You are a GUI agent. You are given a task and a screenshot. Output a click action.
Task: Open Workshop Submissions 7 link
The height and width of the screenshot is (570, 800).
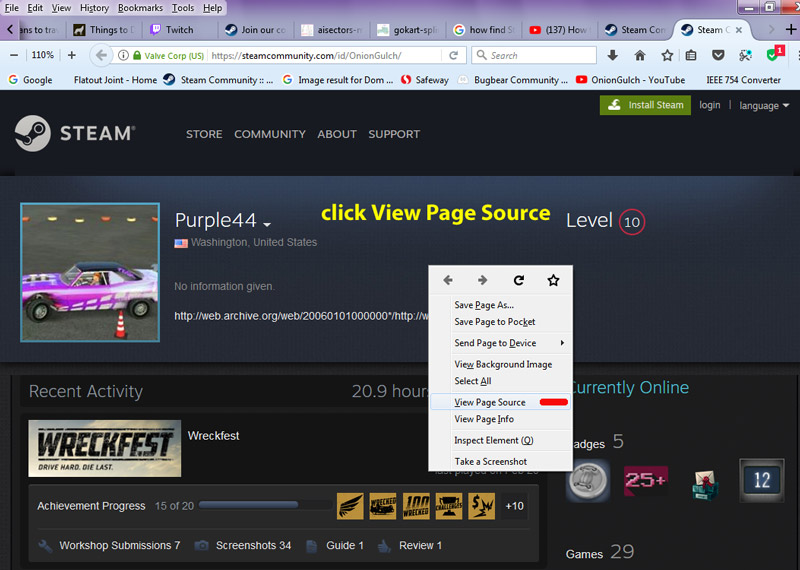click(119, 546)
